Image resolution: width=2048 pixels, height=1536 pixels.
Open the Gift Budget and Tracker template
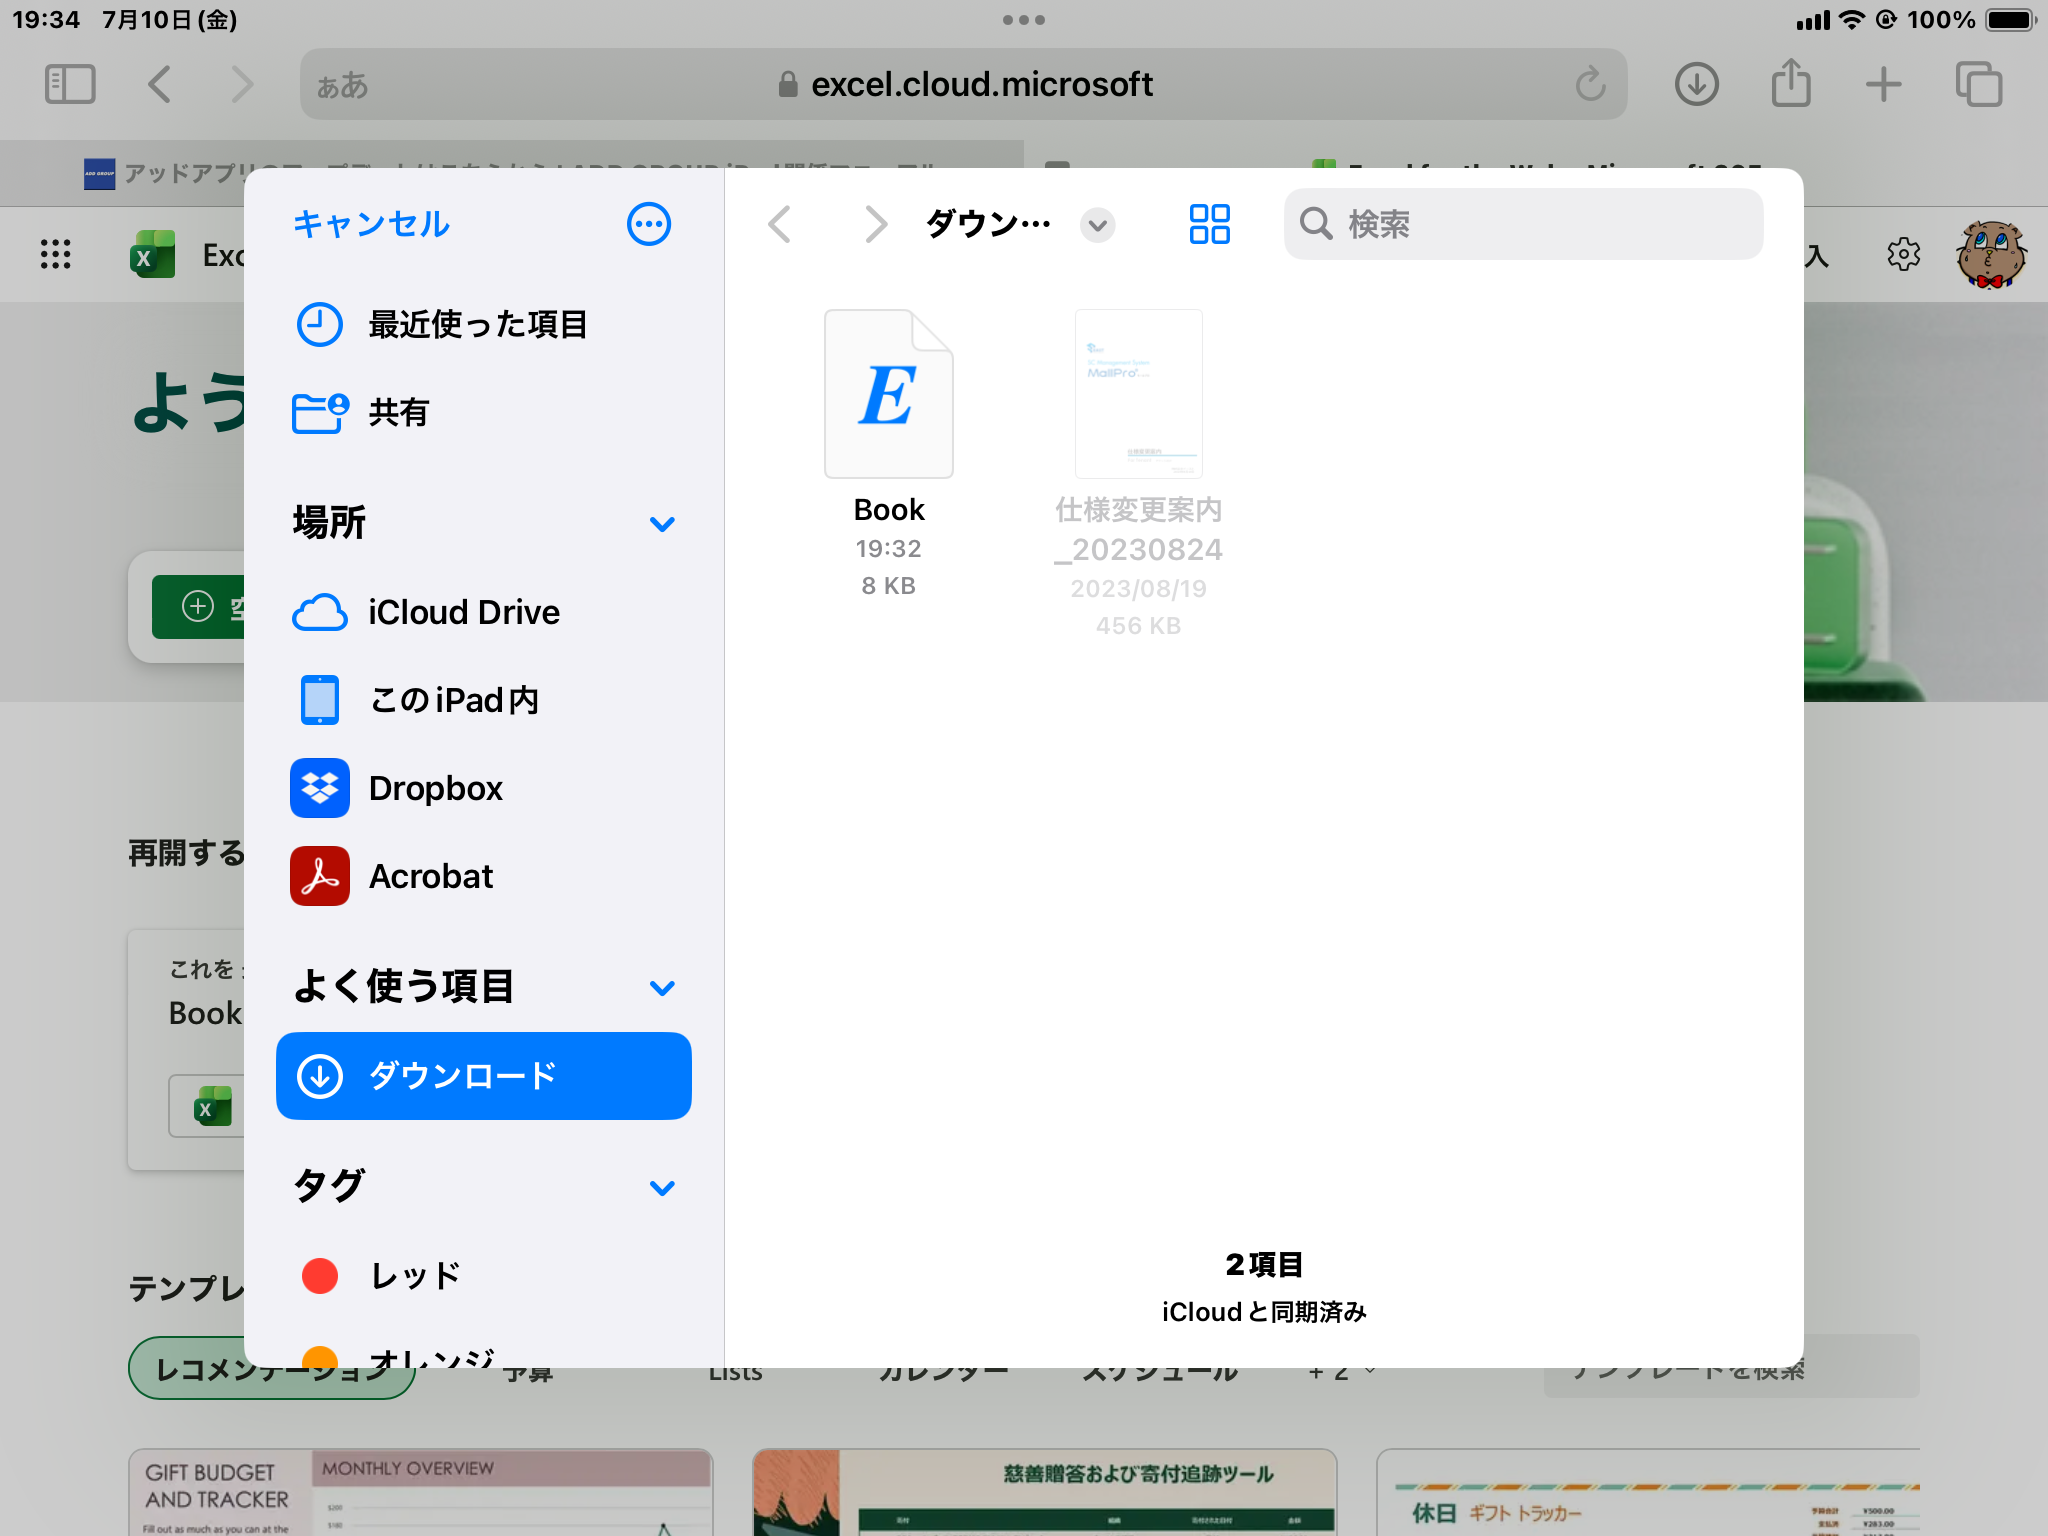click(420, 1492)
